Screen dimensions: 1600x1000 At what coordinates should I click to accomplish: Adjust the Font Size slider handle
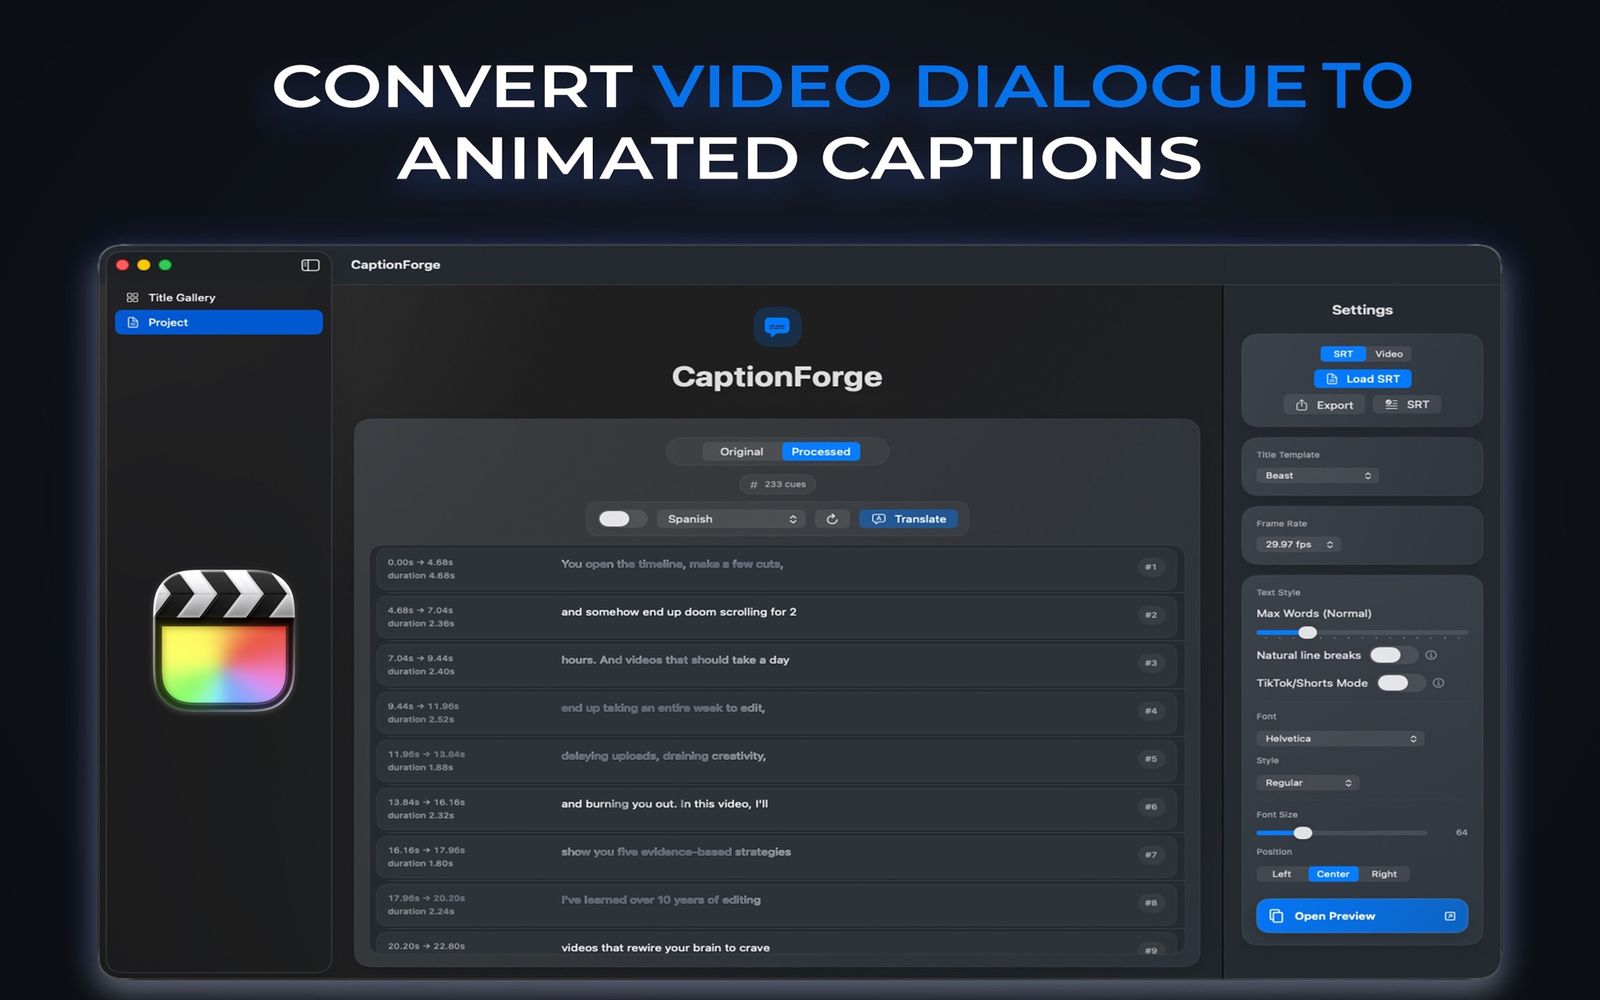click(1302, 833)
